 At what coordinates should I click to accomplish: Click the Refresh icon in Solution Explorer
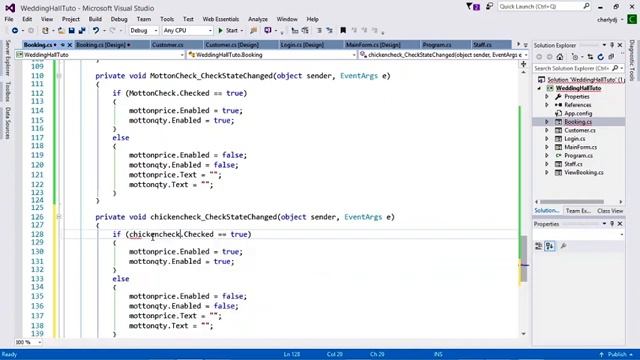tap(600, 57)
